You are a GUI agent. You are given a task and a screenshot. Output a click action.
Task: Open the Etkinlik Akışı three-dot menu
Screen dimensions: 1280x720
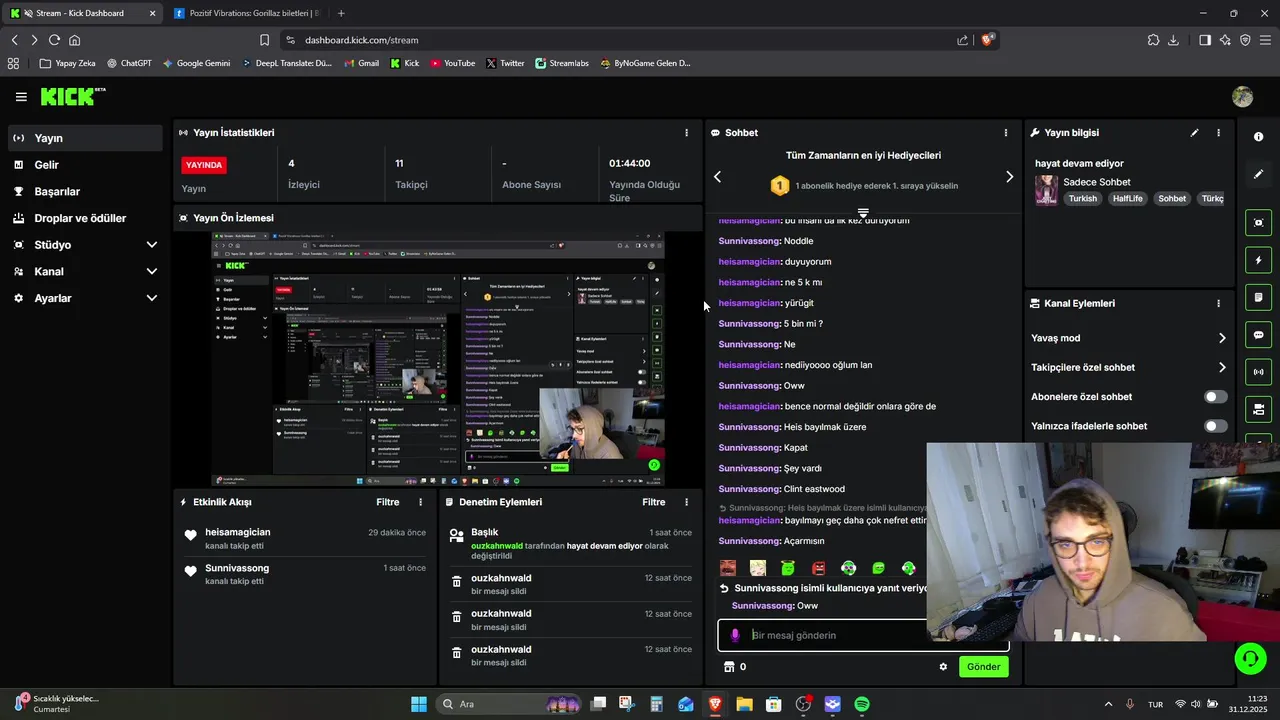pos(420,502)
